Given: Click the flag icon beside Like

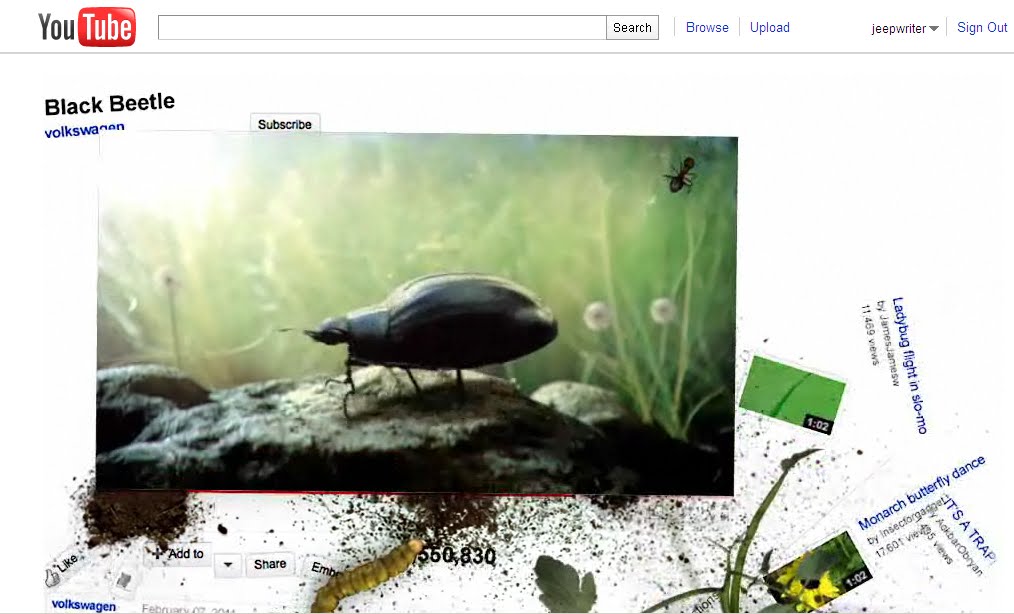Looking at the screenshot, I should click(124, 580).
